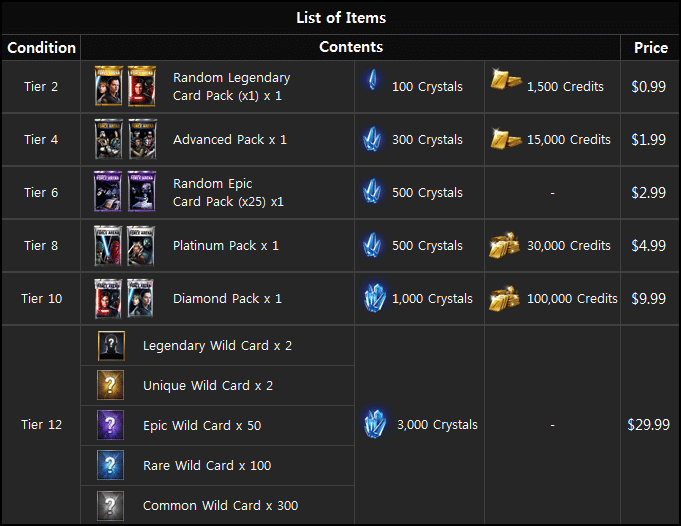Select the $29.99 price for Tier 12

pos(648,424)
